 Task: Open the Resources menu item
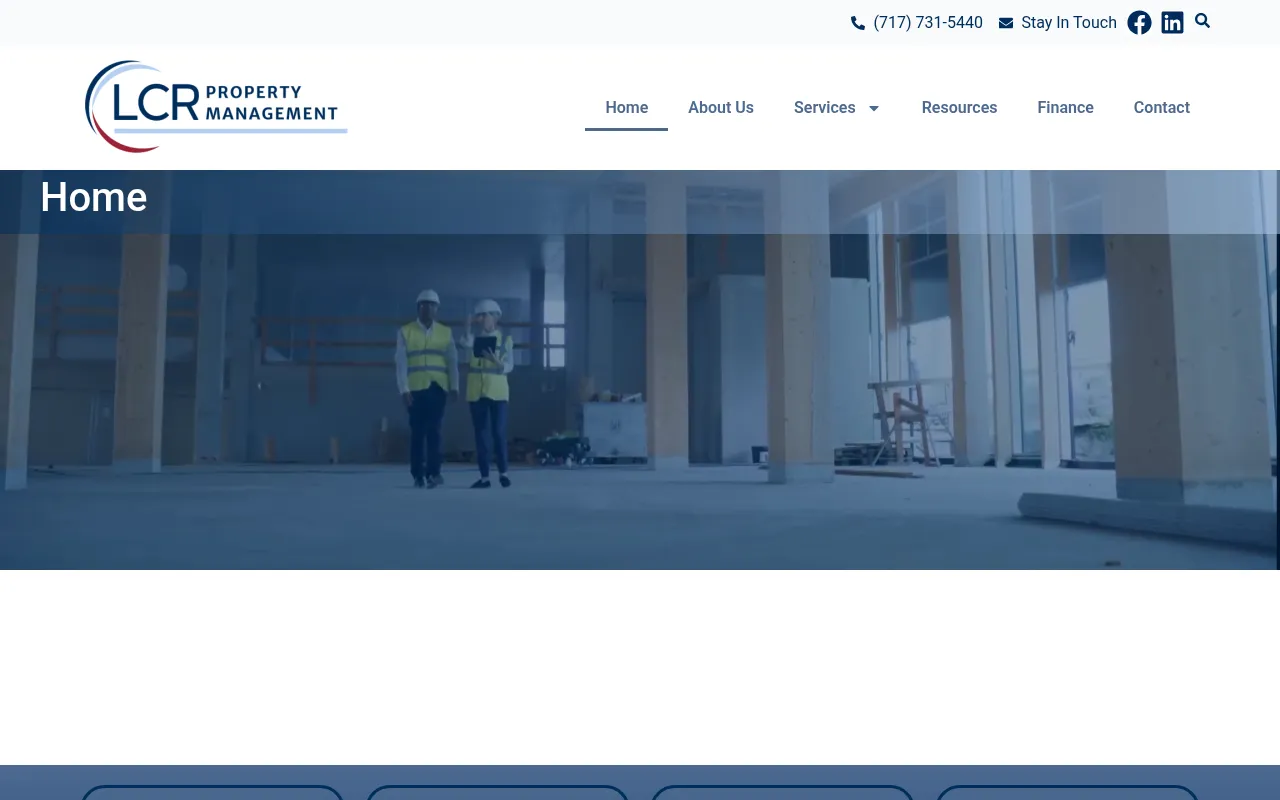click(959, 107)
